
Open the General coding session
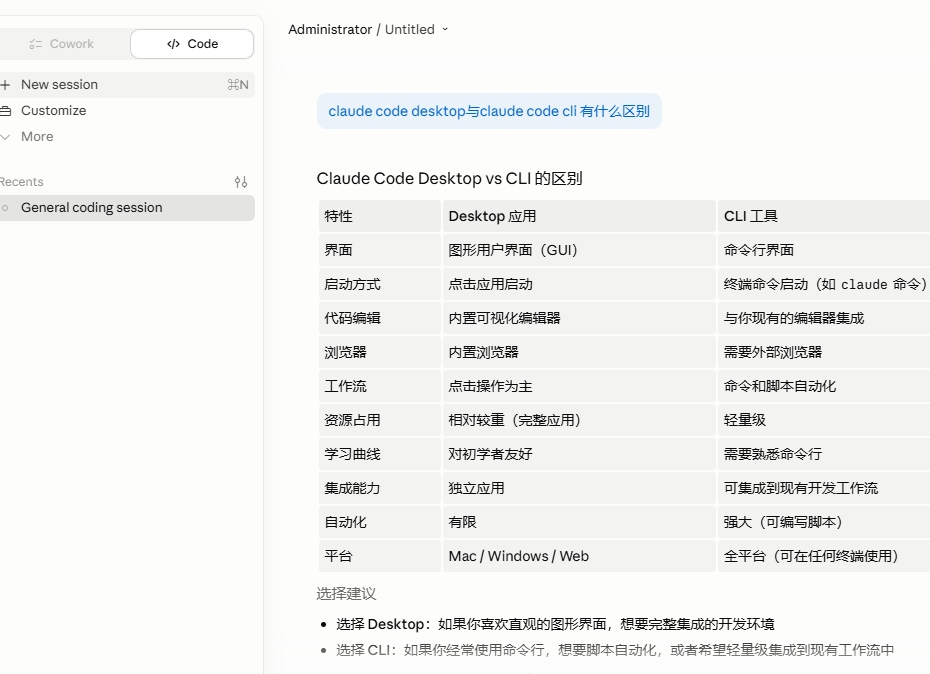click(126, 208)
